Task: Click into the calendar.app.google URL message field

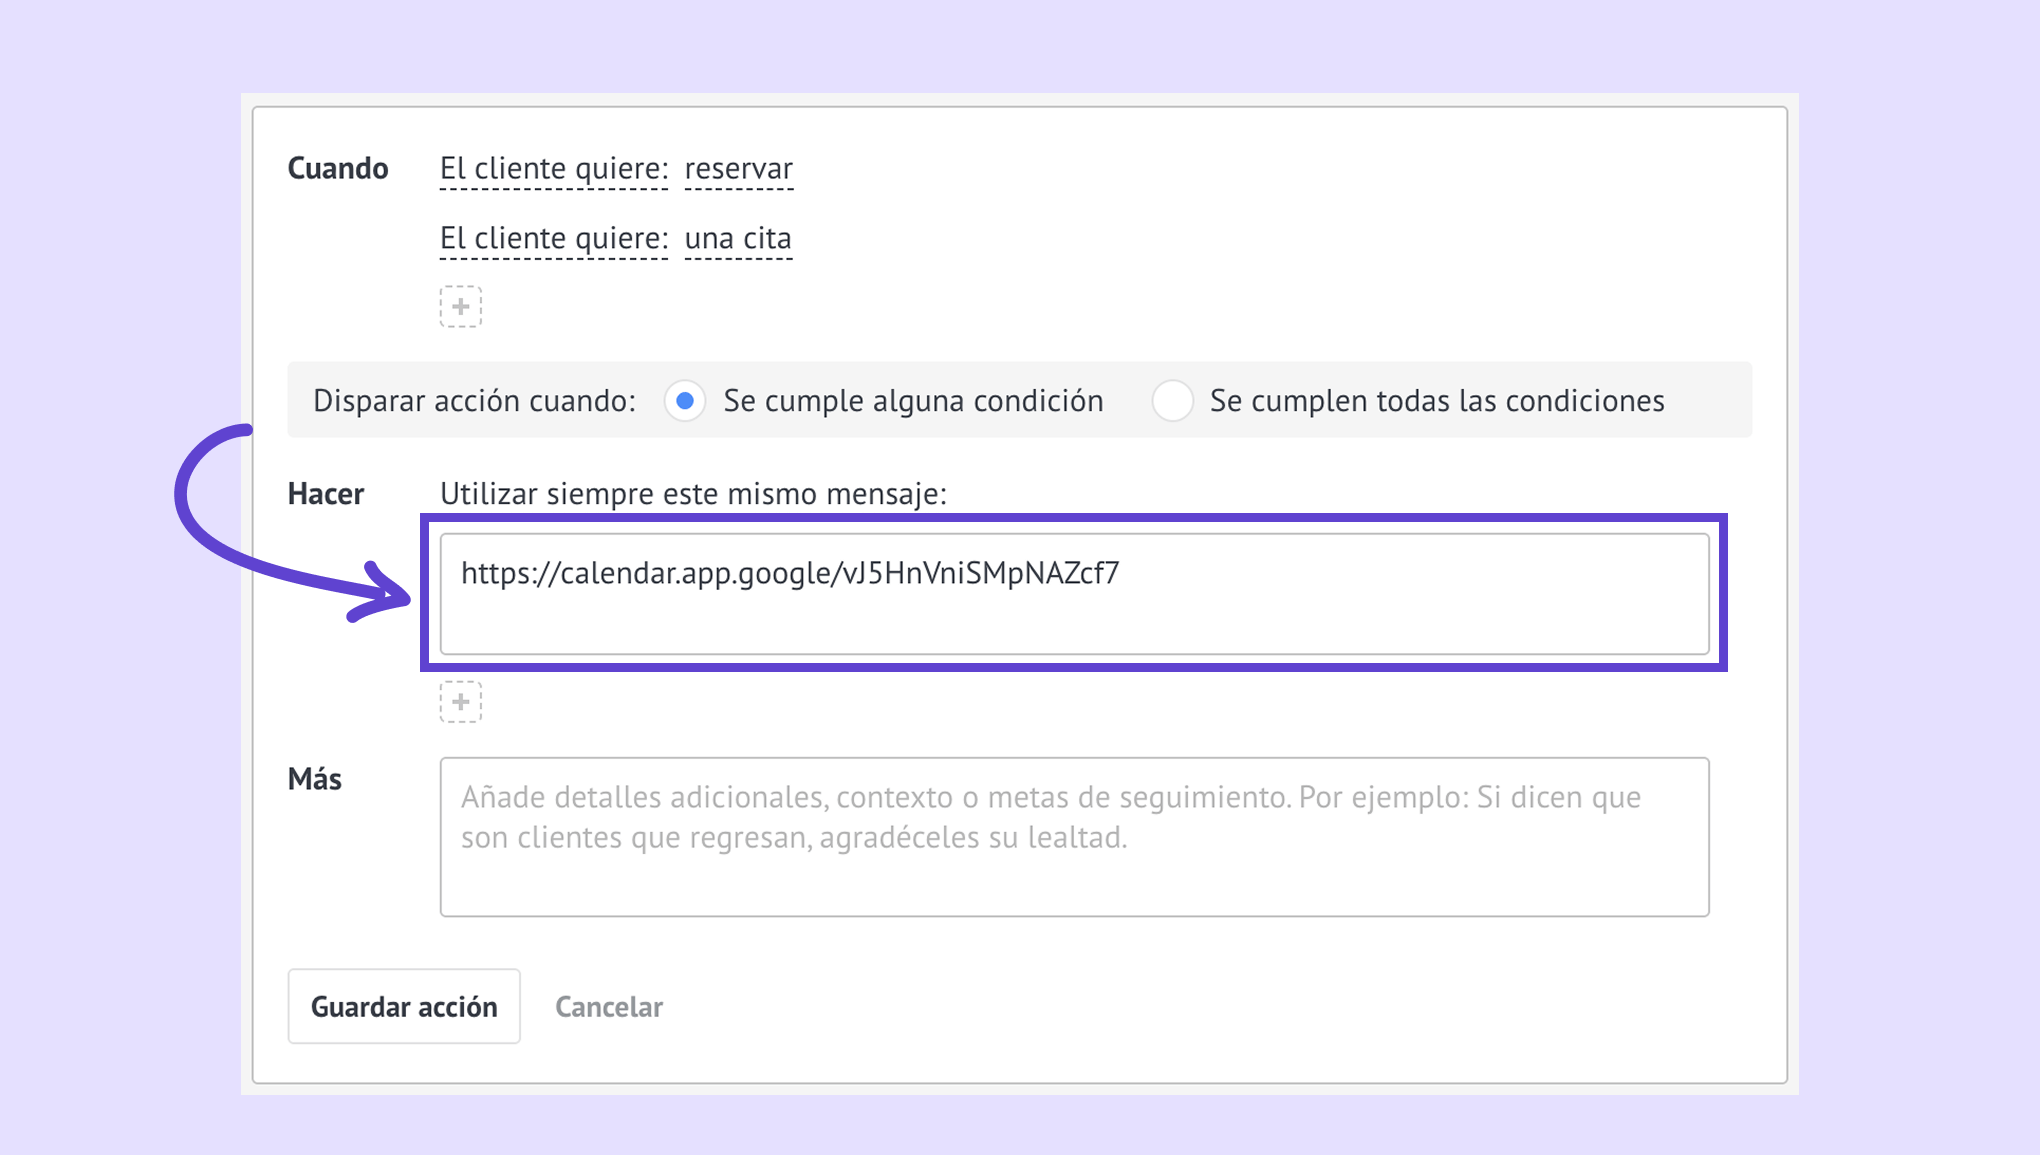Action: pyautogui.click(x=1074, y=594)
